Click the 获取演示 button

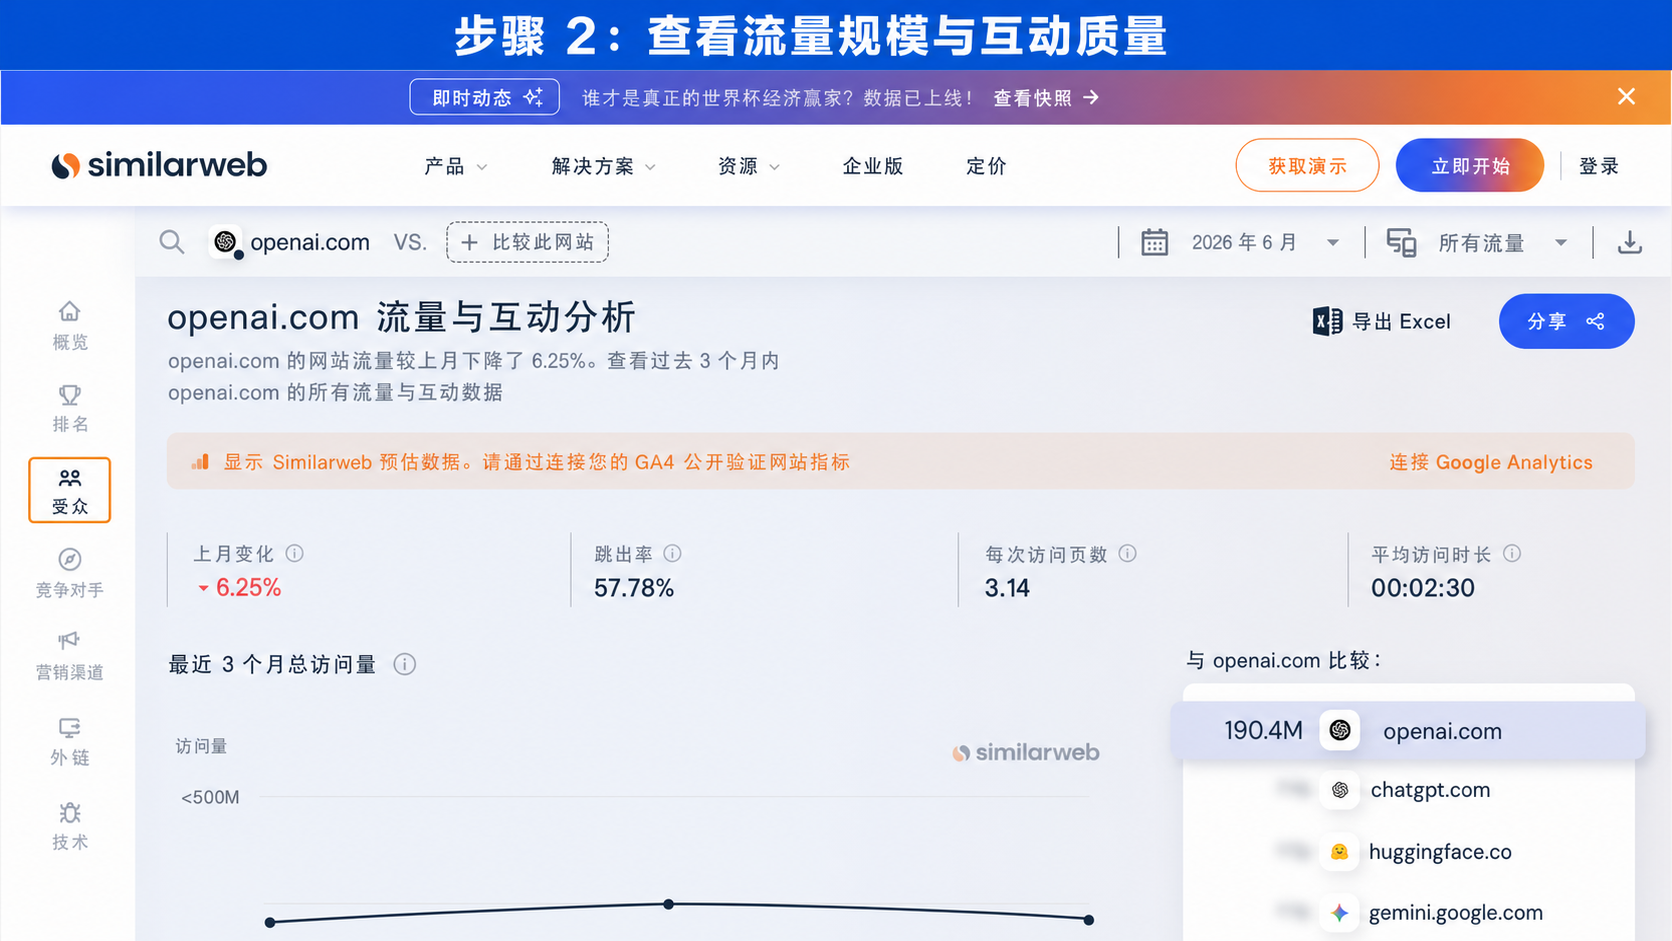[x=1307, y=165]
